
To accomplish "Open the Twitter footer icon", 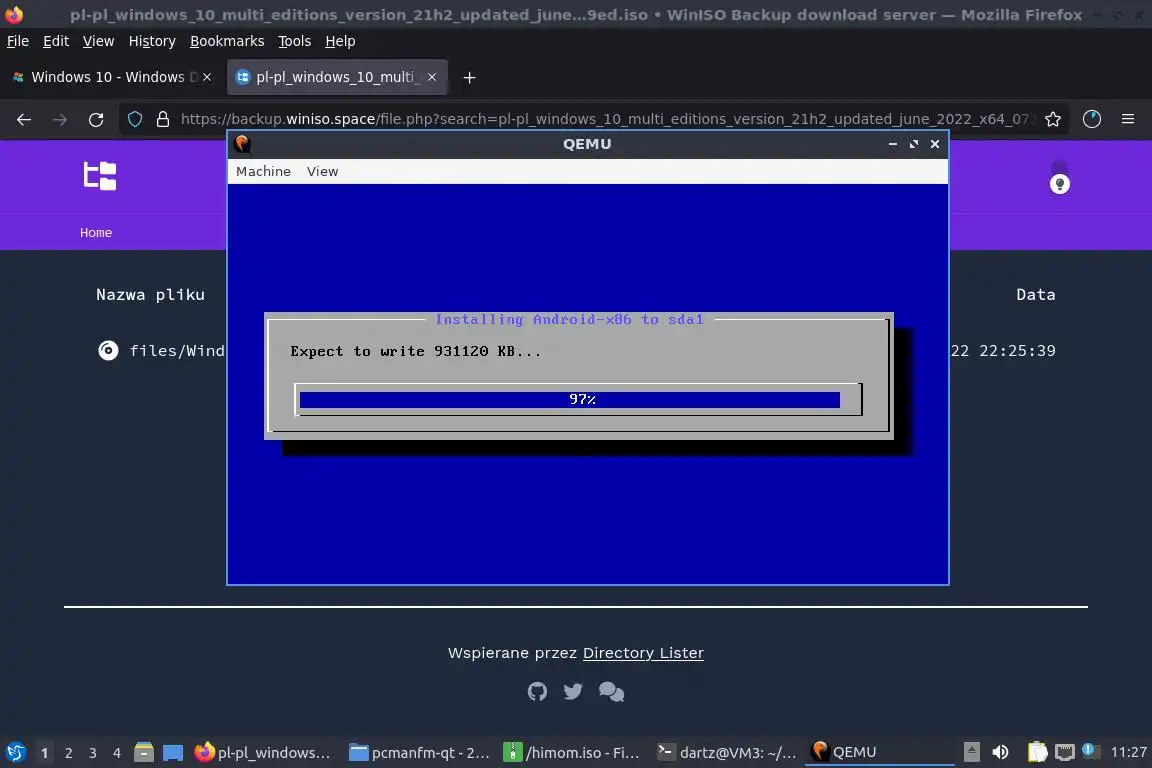I will (x=573, y=692).
